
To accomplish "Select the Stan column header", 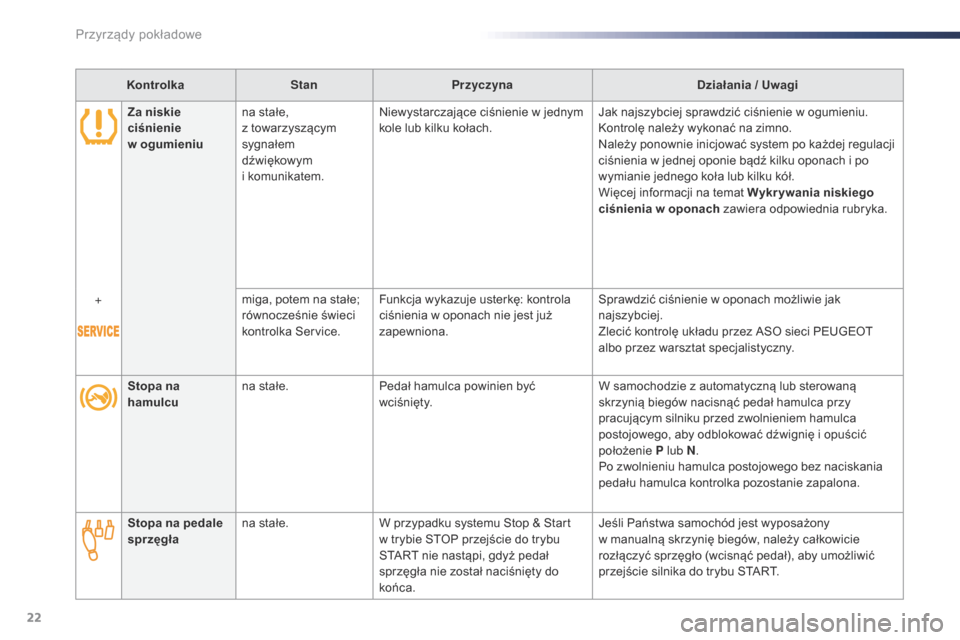I will [x=304, y=85].
